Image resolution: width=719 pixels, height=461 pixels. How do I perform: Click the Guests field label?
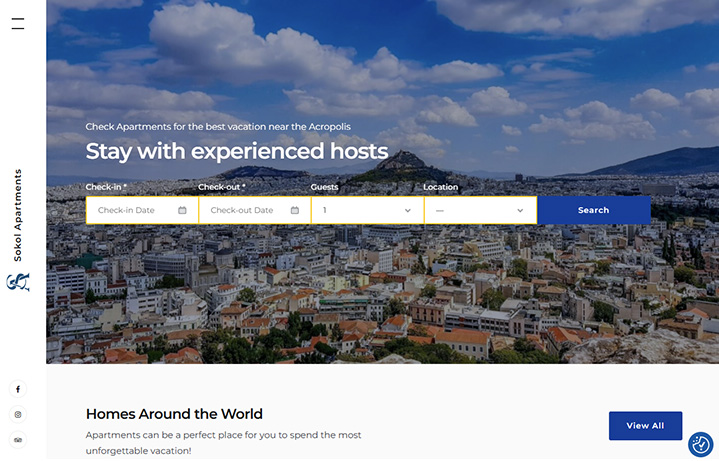tap(324, 187)
